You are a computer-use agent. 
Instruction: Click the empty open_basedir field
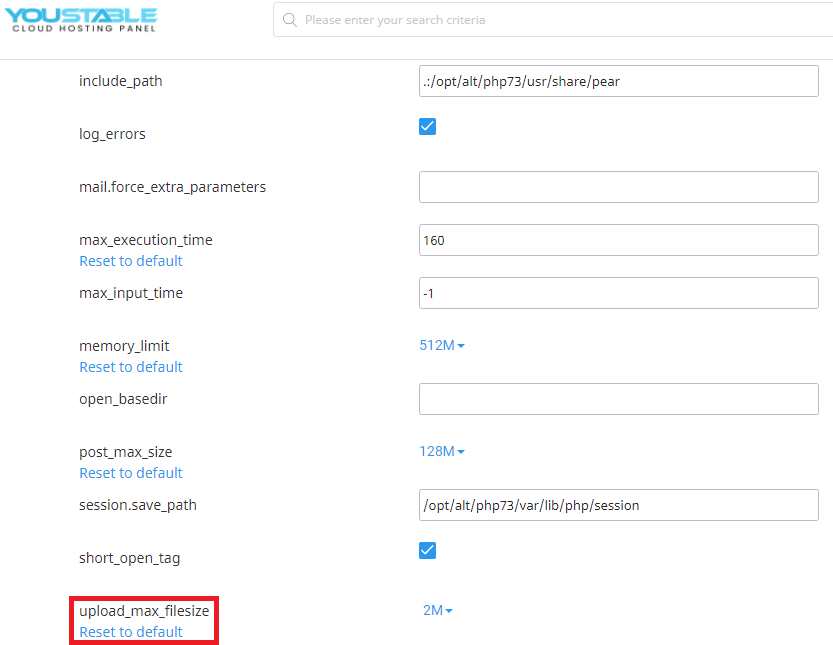pyautogui.click(x=618, y=398)
